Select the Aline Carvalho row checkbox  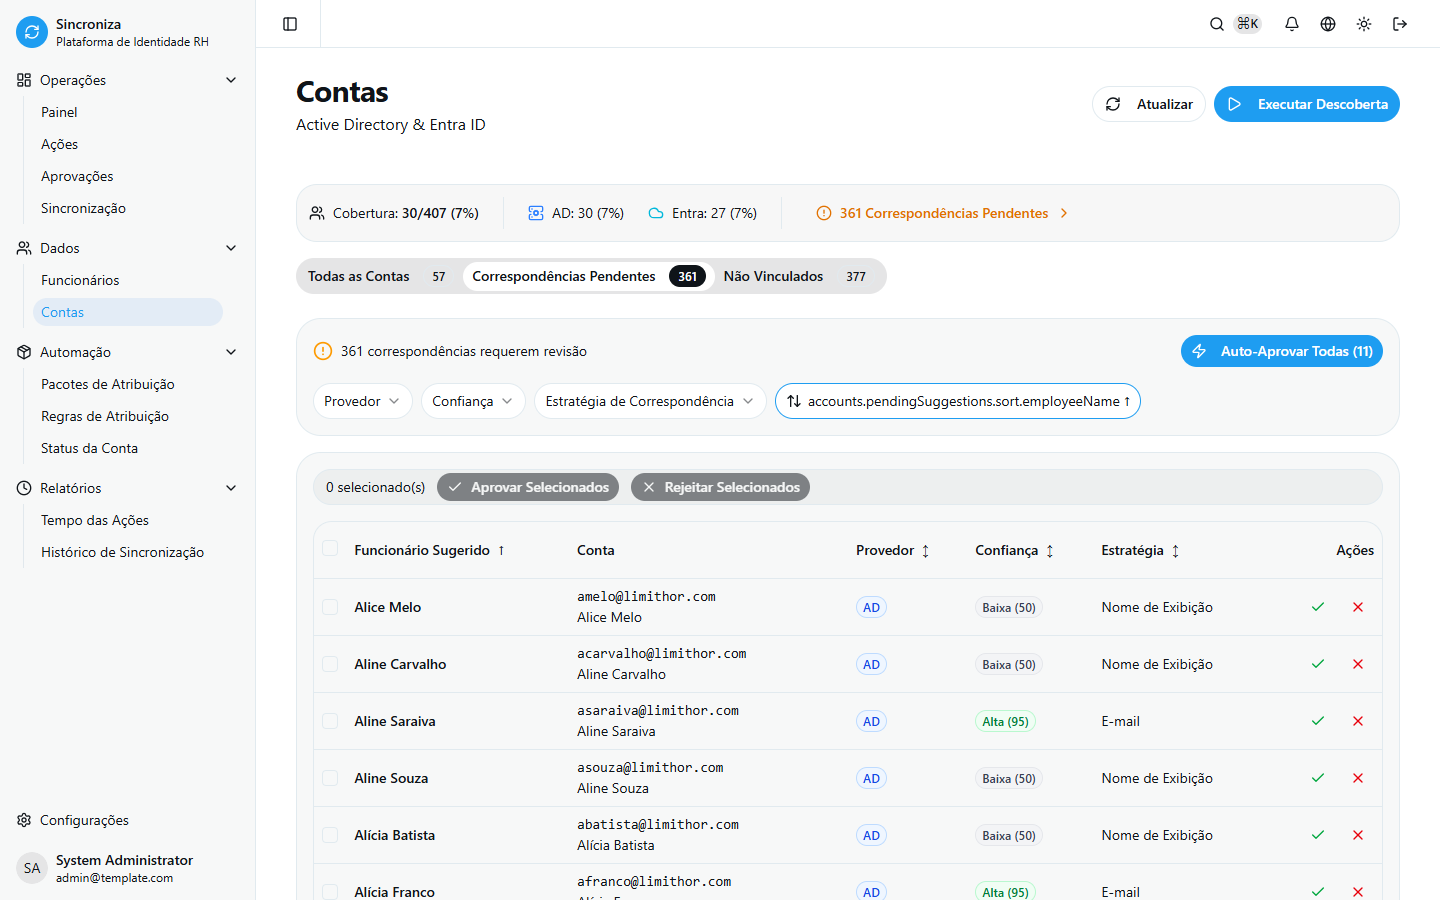[330, 664]
